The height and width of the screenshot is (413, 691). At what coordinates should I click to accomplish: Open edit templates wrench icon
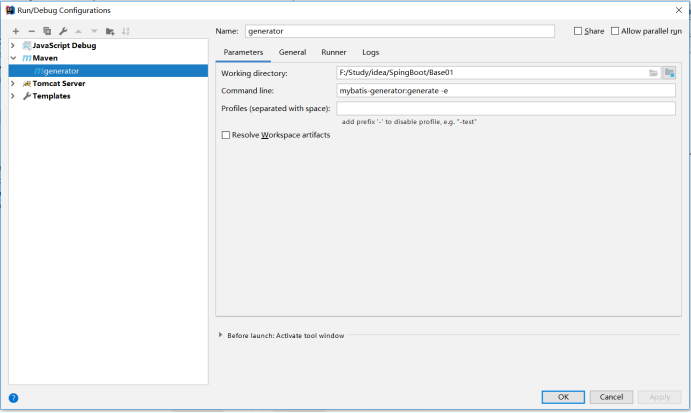point(63,31)
